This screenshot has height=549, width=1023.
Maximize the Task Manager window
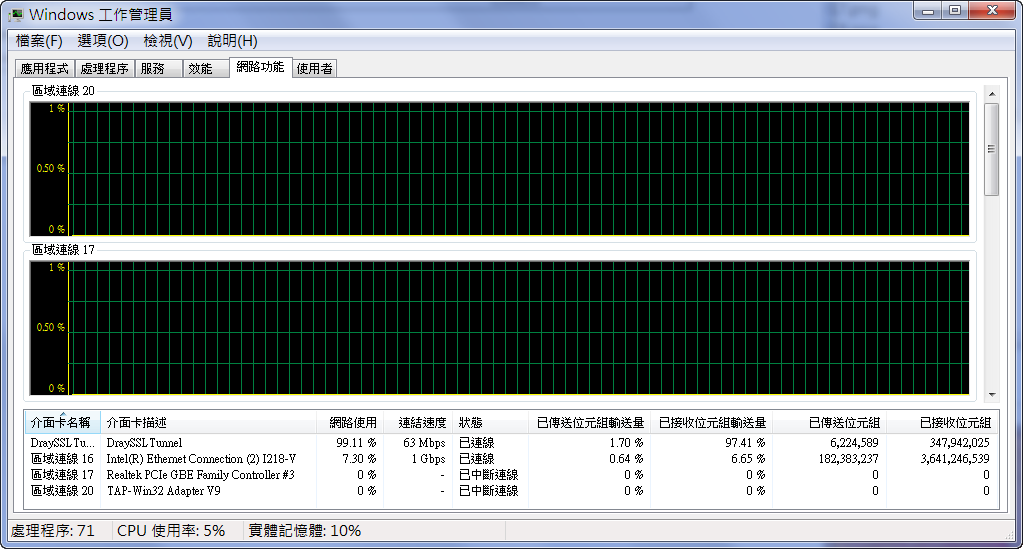[x=955, y=10]
